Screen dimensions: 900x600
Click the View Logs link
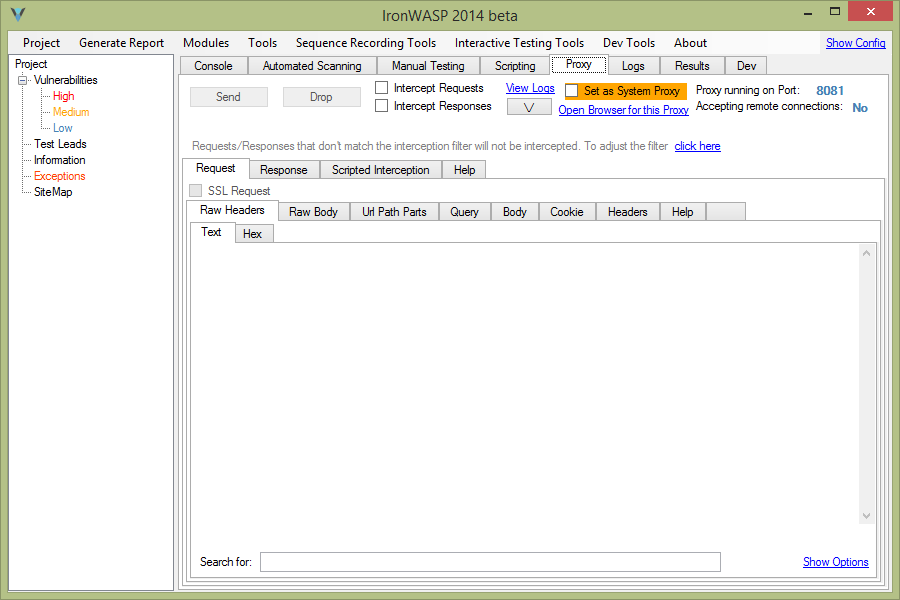click(530, 88)
